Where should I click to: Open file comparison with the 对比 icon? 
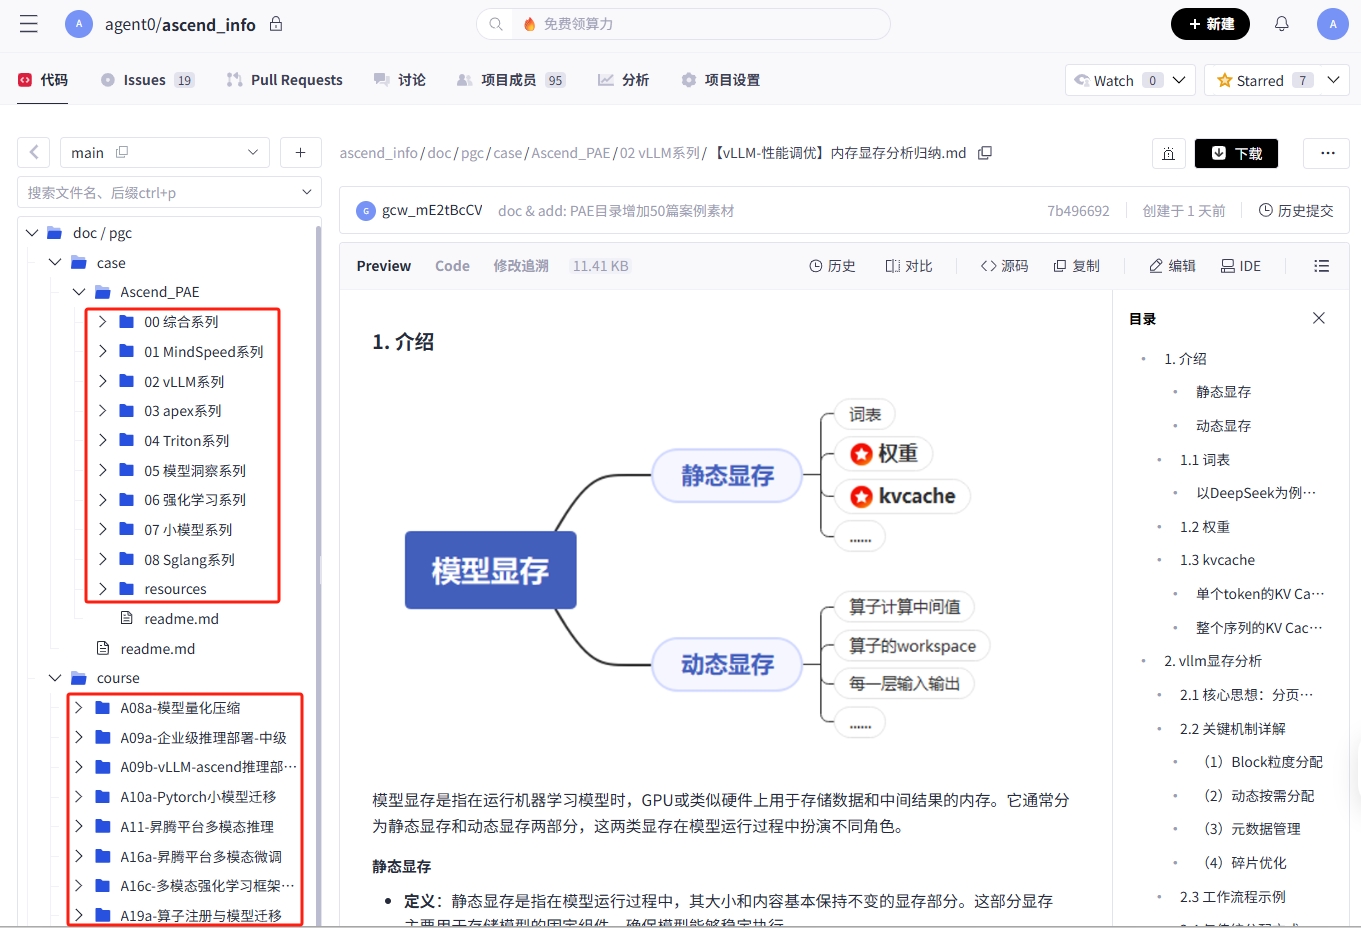click(x=907, y=265)
